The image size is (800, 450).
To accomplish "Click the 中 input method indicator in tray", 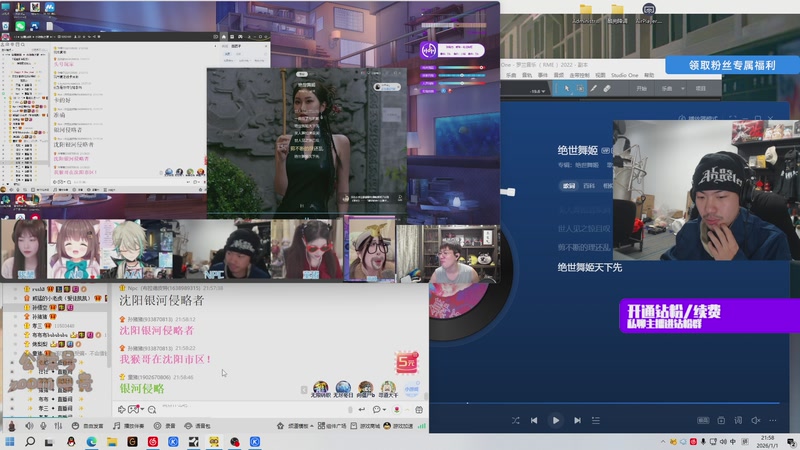I will [733, 441].
